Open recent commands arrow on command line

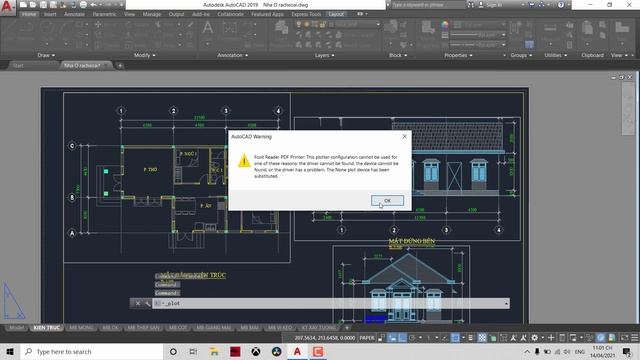click(x=506, y=303)
